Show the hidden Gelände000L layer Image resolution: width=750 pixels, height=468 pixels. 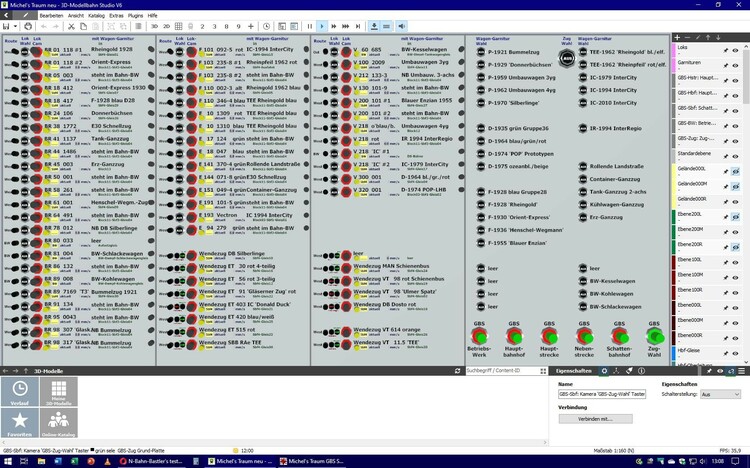[x=735, y=171]
